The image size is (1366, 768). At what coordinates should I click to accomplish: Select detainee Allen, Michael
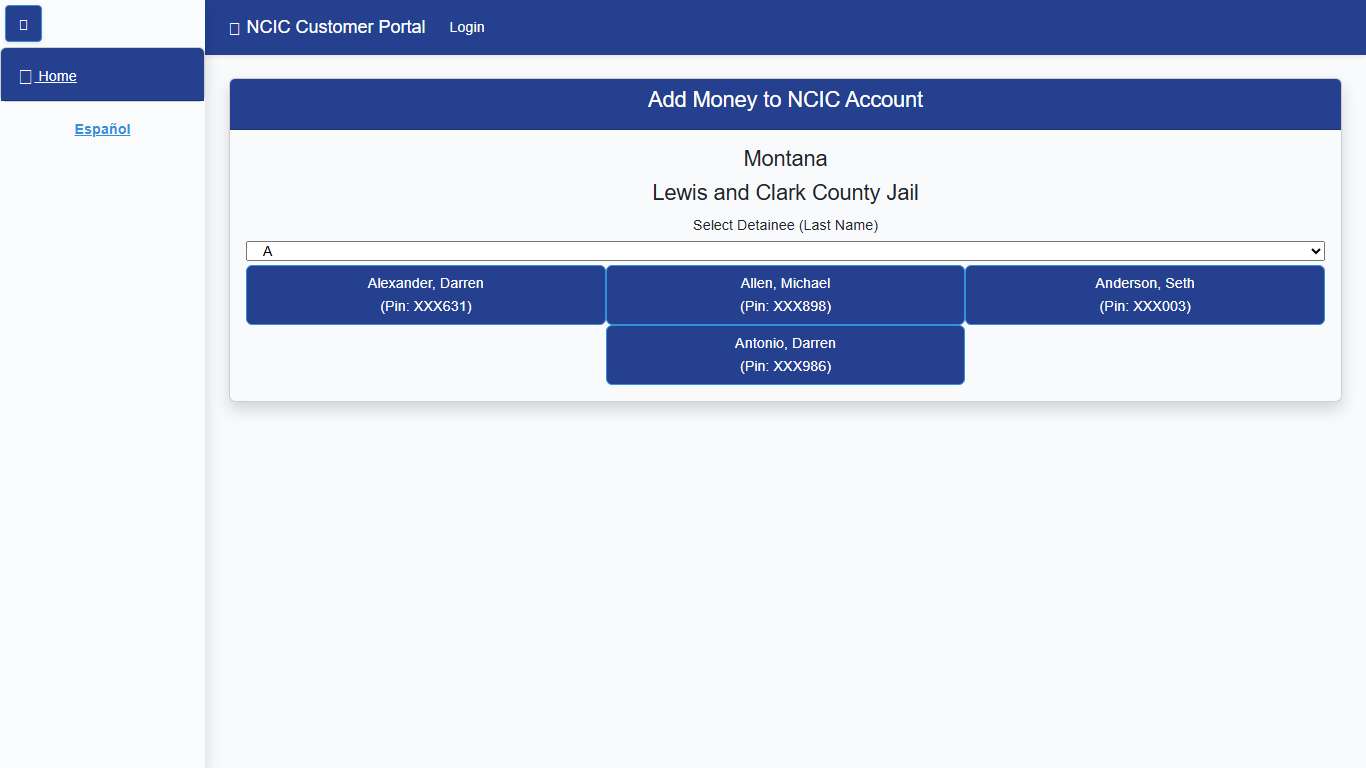785,294
